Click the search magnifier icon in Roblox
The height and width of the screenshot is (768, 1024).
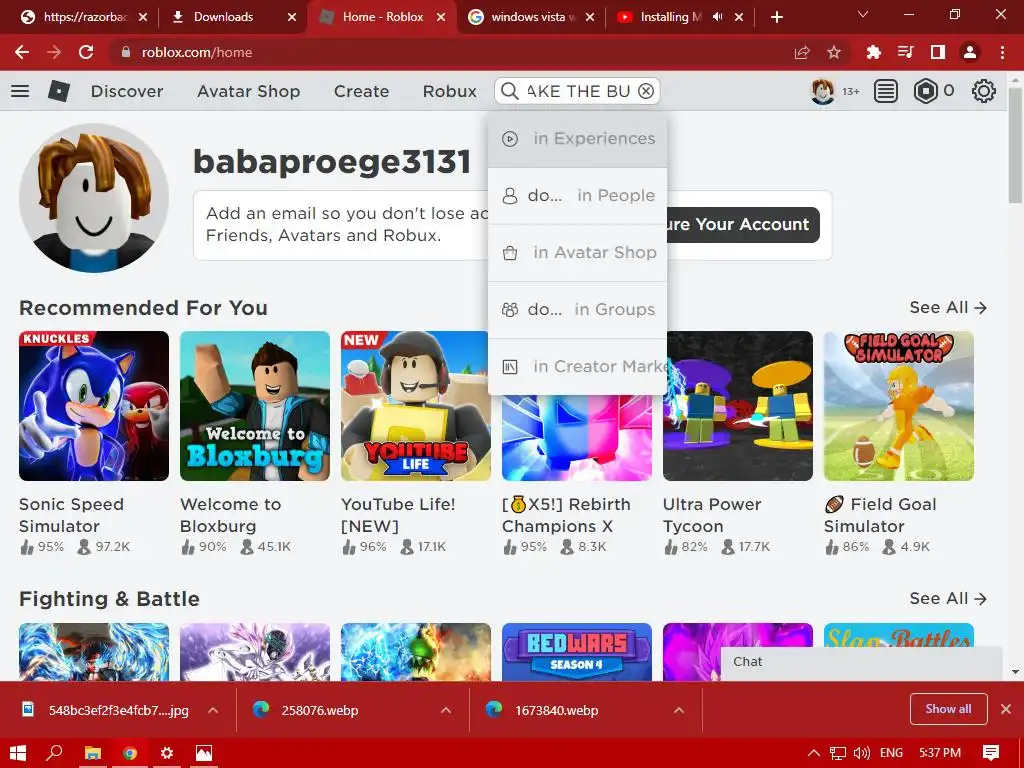click(x=509, y=91)
